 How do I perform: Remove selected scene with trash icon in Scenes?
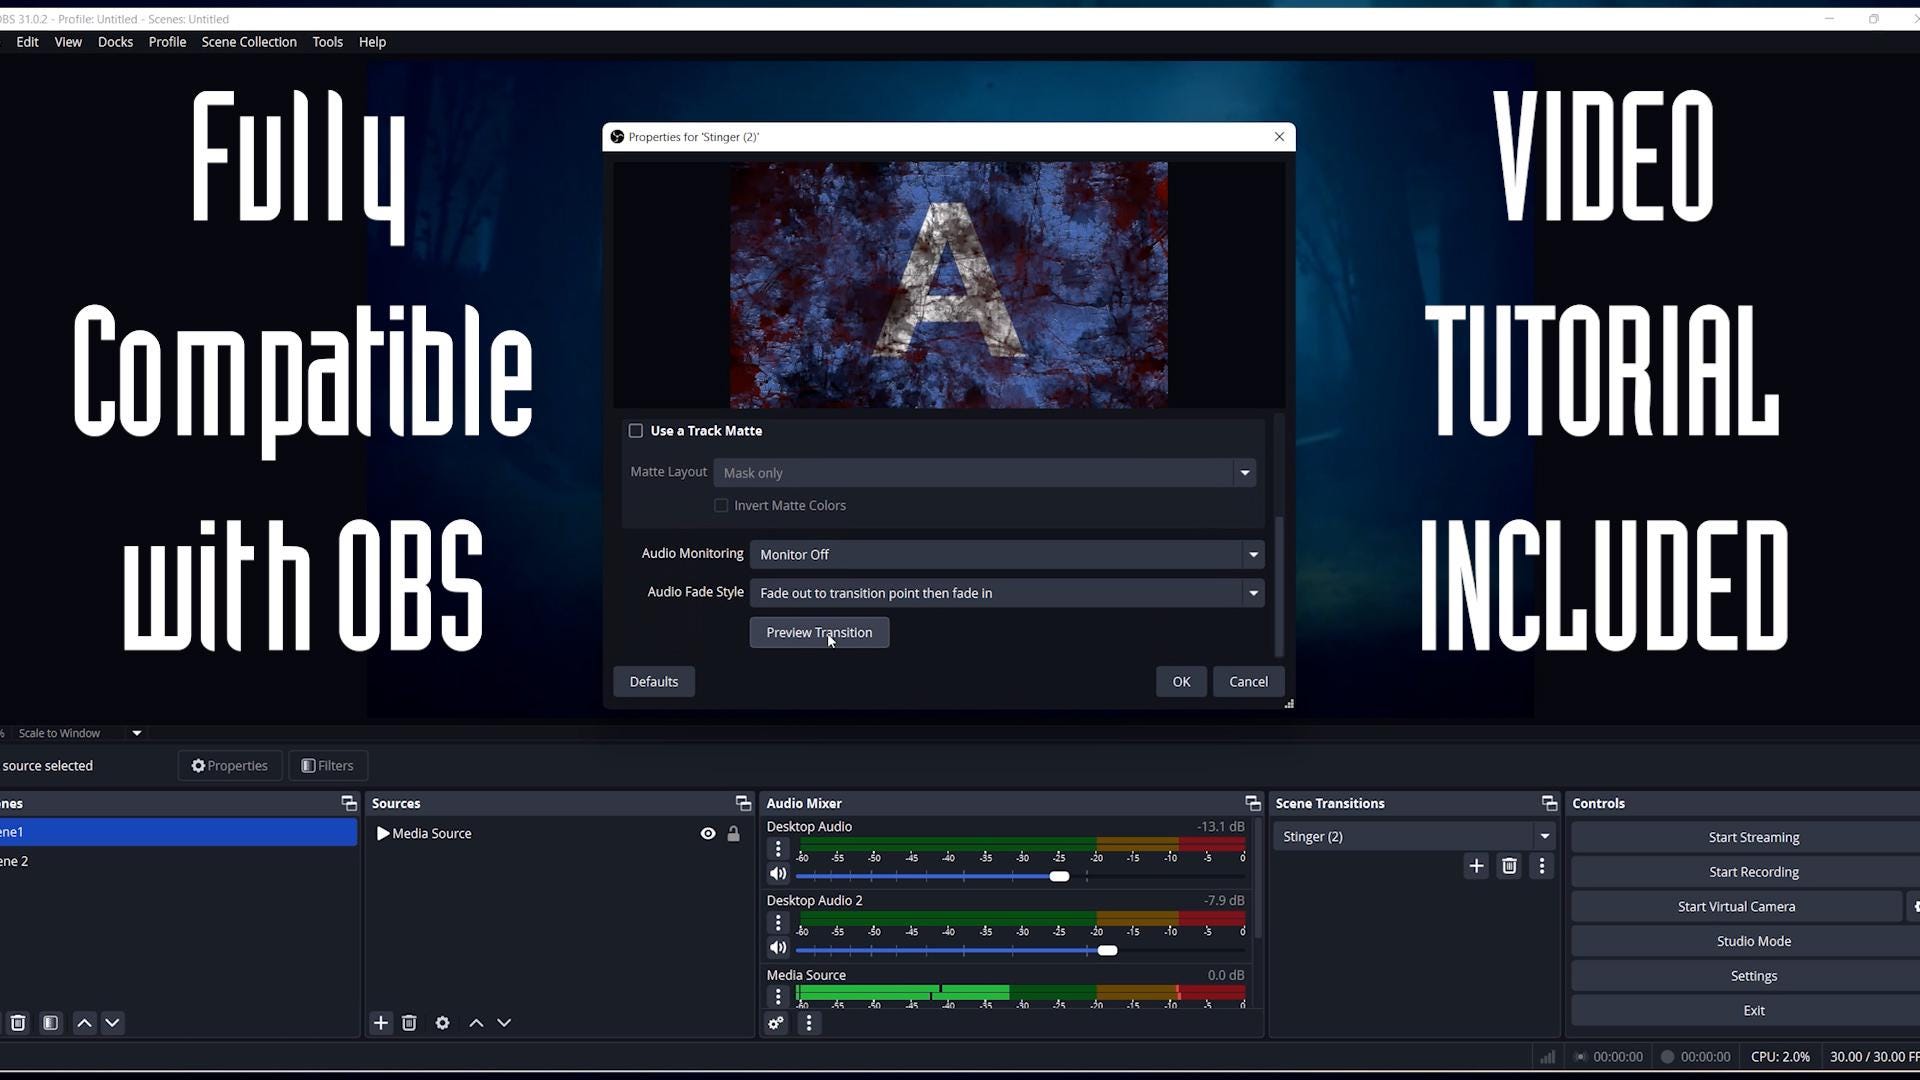point(18,1022)
